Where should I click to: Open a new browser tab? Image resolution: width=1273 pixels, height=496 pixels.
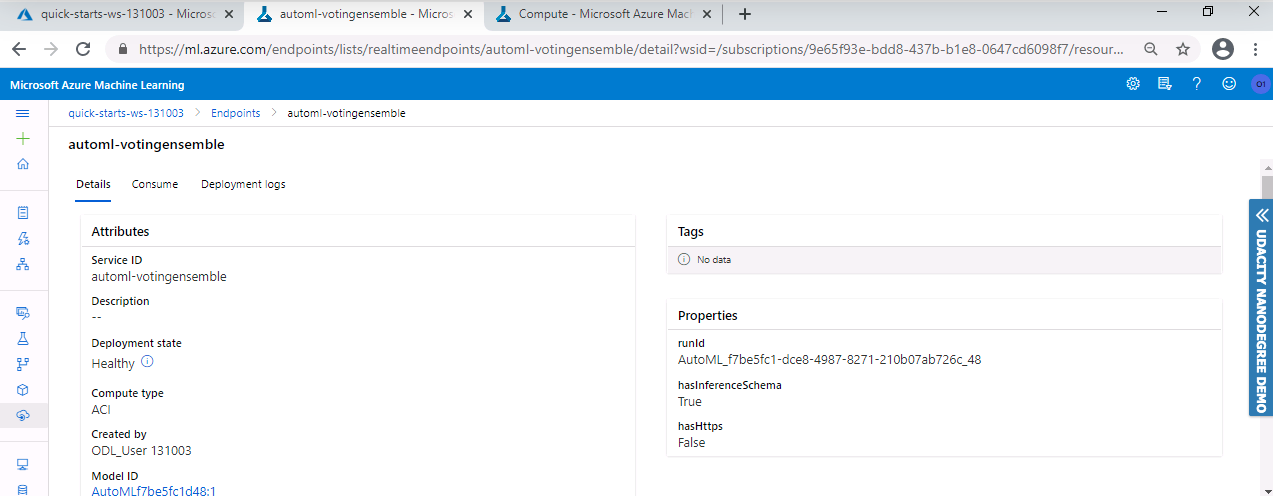click(x=744, y=14)
